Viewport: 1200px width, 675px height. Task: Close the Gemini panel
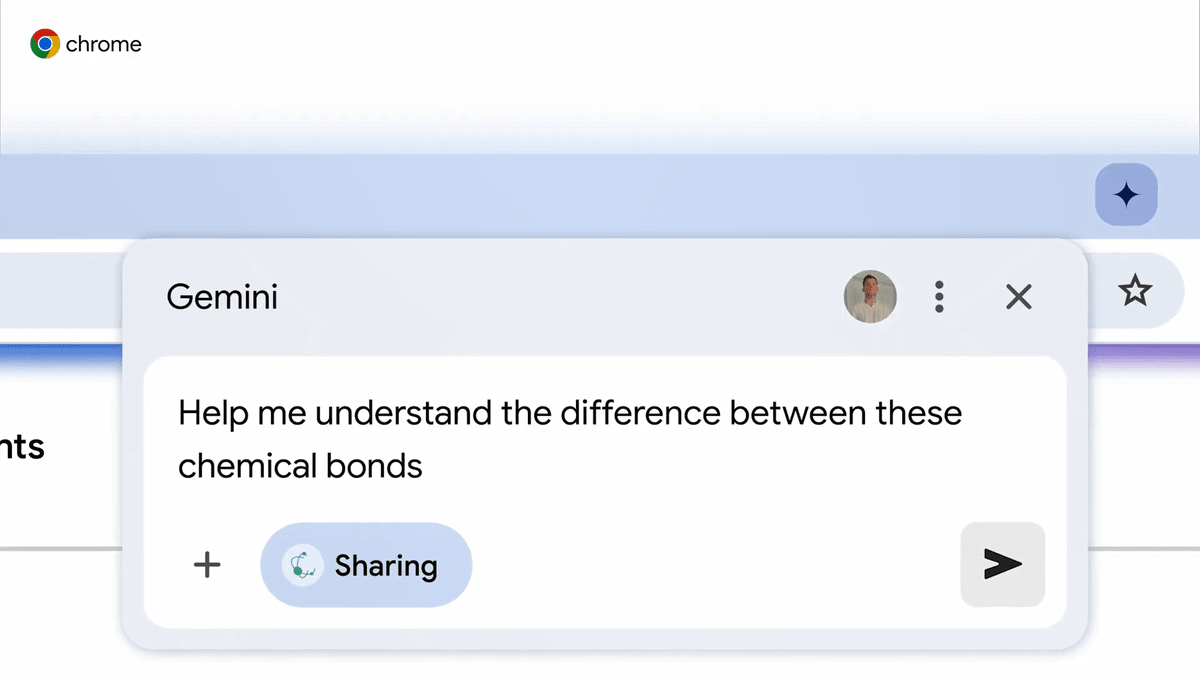tap(1018, 297)
